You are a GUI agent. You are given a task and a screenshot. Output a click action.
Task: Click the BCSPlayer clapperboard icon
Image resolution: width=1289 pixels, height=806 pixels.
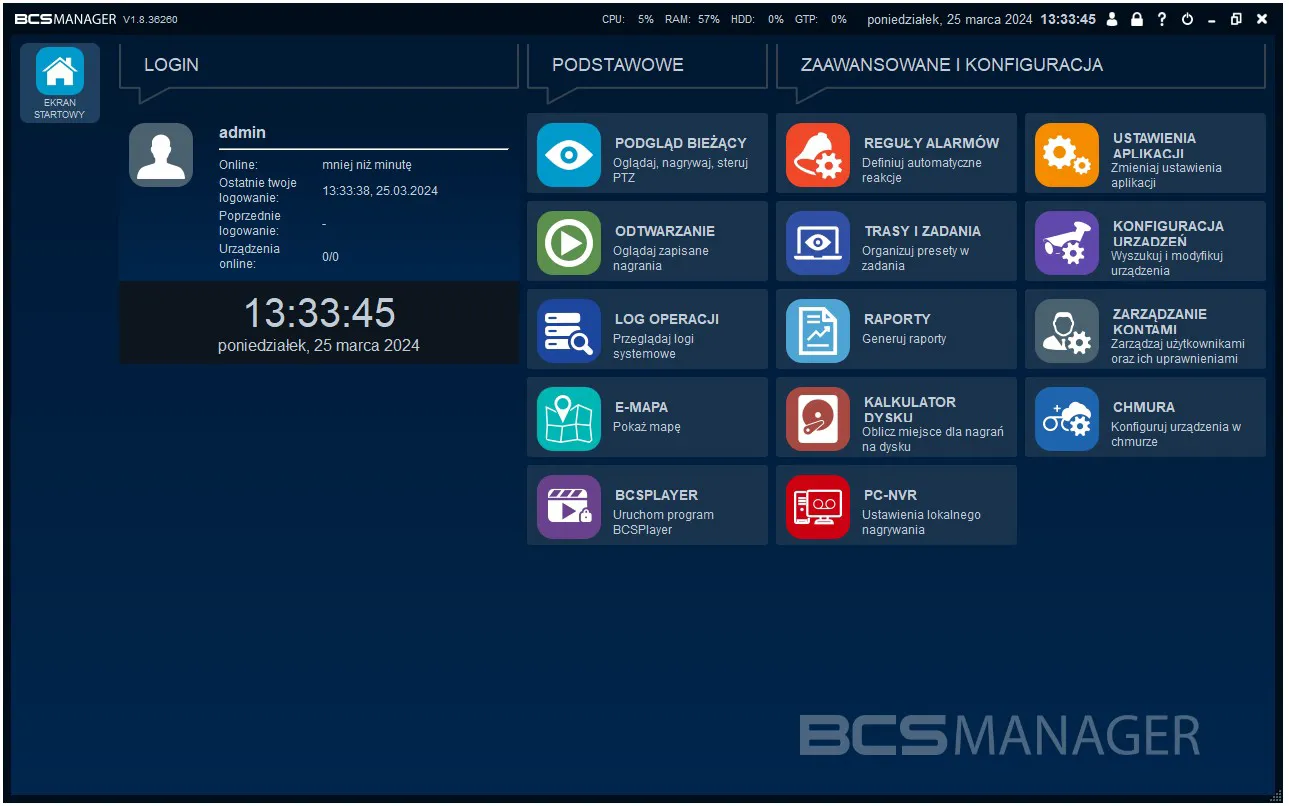(x=569, y=507)
